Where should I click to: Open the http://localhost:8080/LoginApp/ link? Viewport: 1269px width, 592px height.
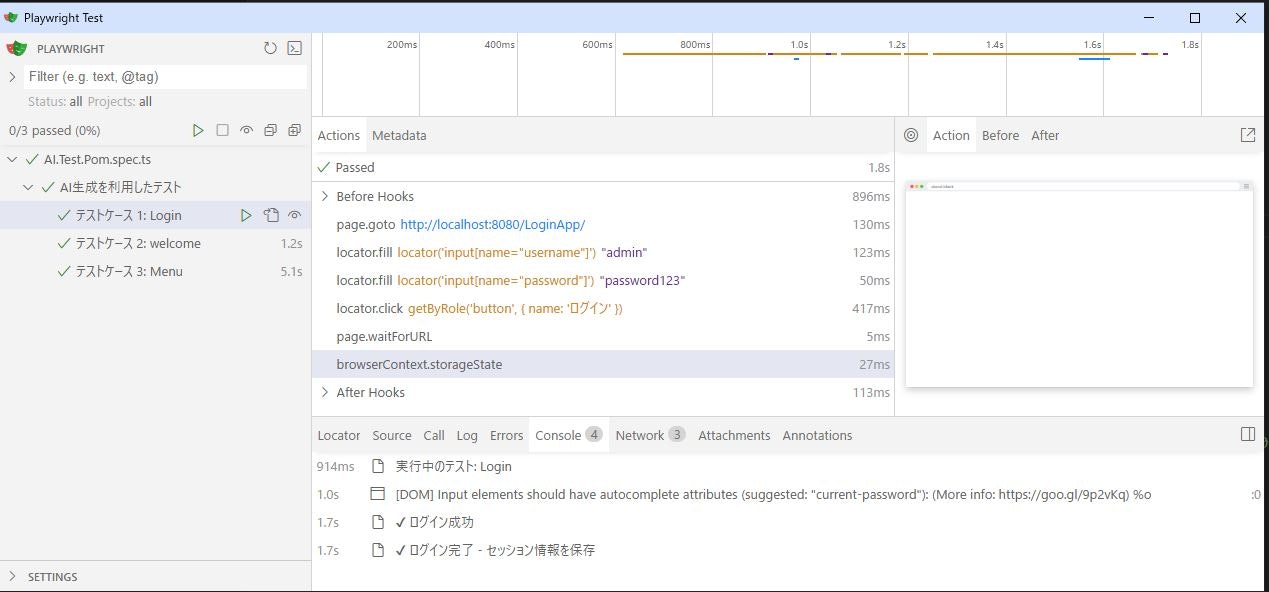point(492,224)
